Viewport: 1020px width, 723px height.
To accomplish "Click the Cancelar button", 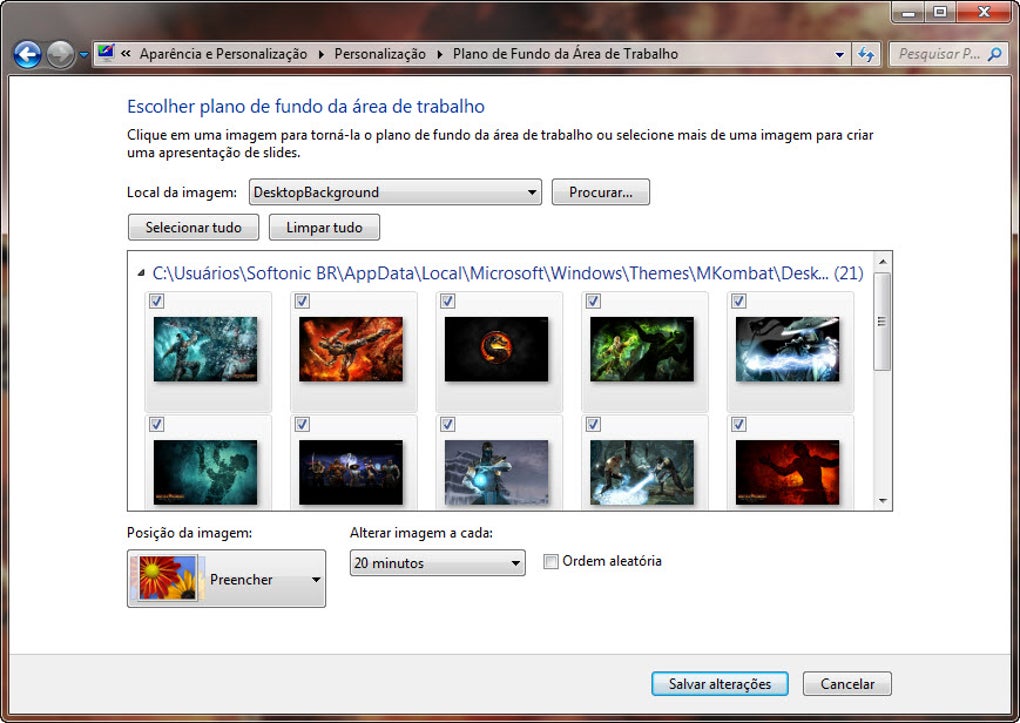I will 847,684.
